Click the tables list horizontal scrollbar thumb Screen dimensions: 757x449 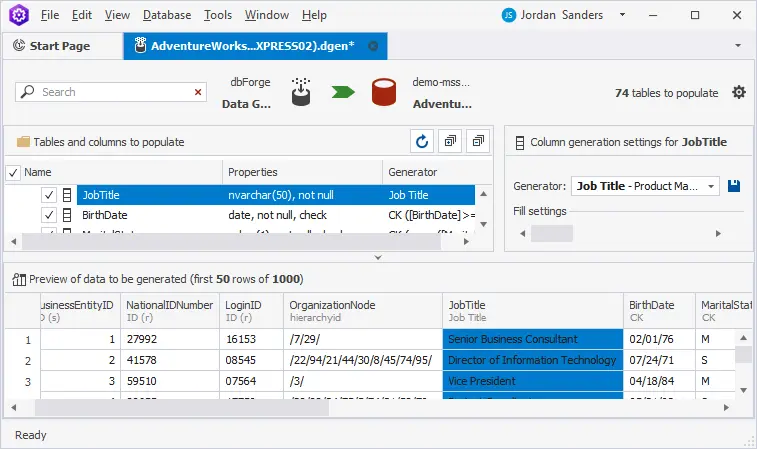(232, 241)
